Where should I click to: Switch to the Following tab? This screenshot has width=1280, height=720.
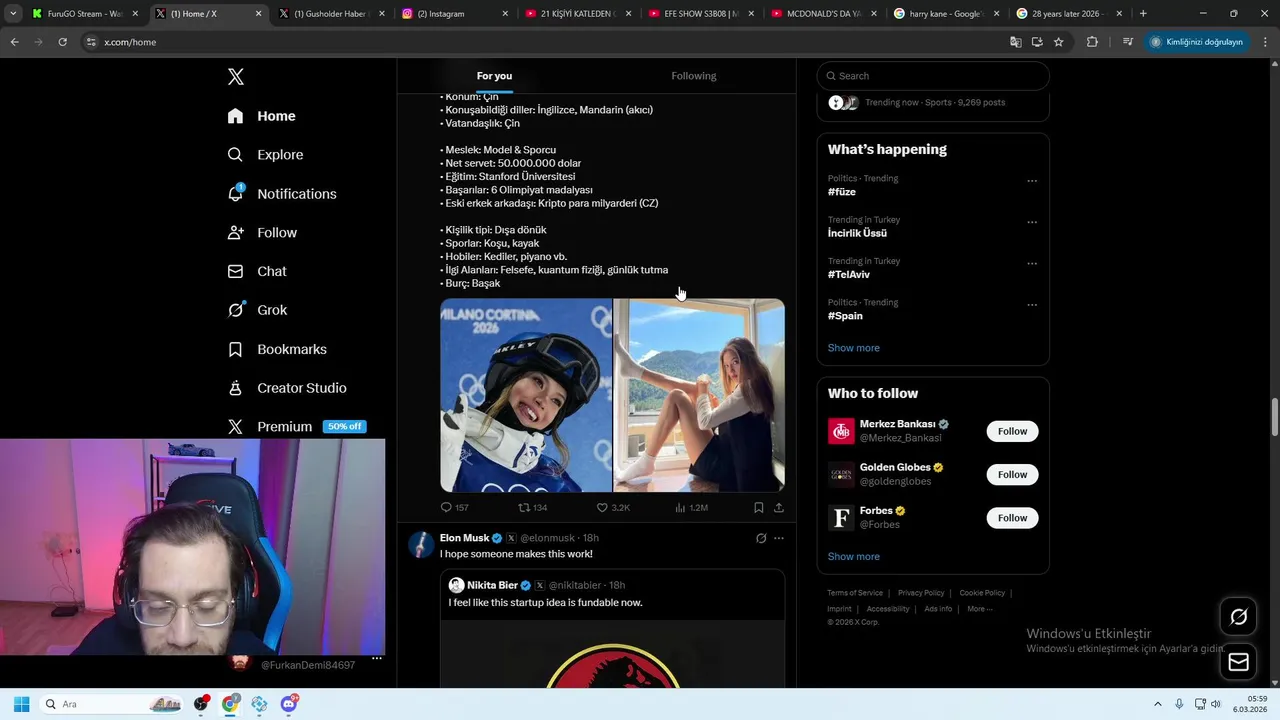[x=693, y=76]
